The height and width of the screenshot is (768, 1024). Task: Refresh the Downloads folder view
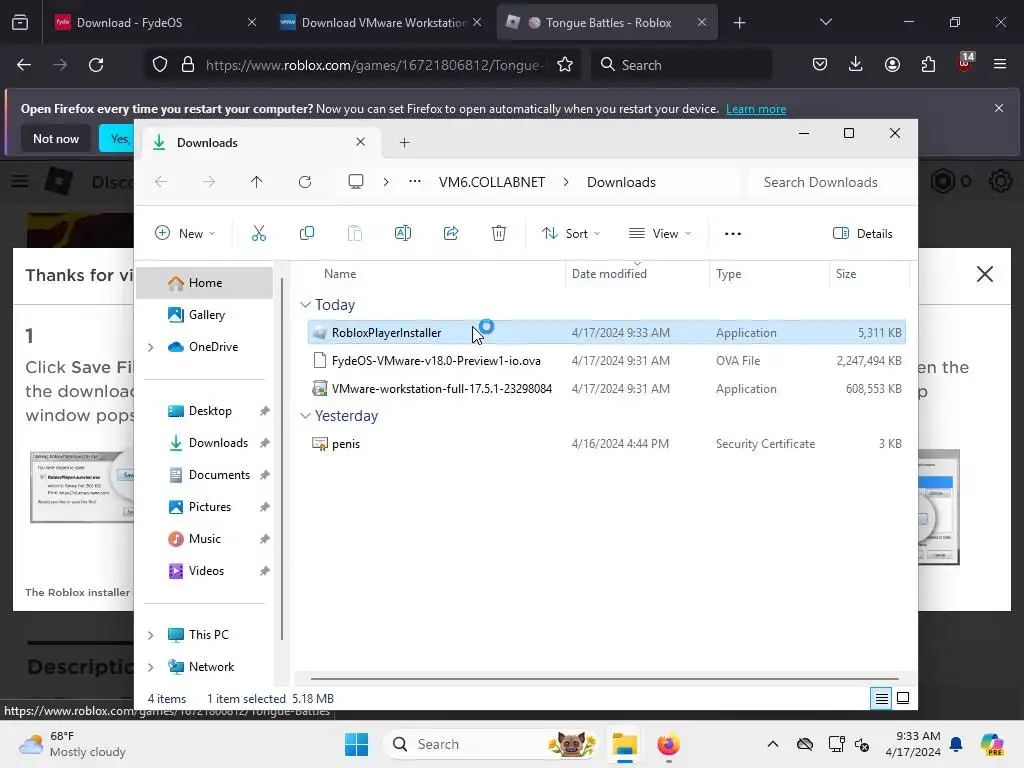305,182
